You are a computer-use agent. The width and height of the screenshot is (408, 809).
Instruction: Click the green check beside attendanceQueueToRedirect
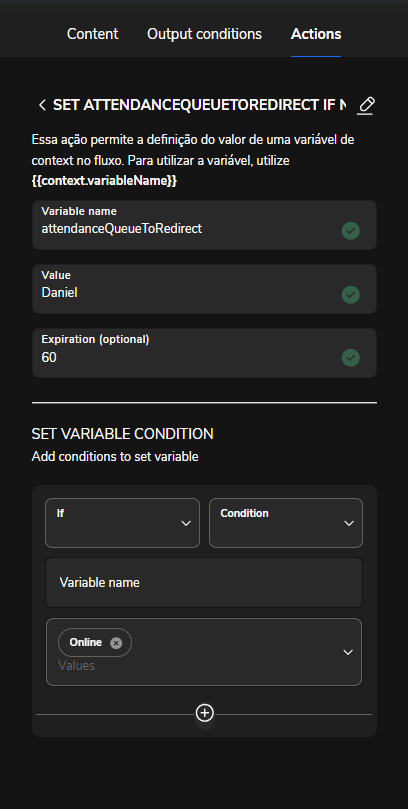(351, 231)
